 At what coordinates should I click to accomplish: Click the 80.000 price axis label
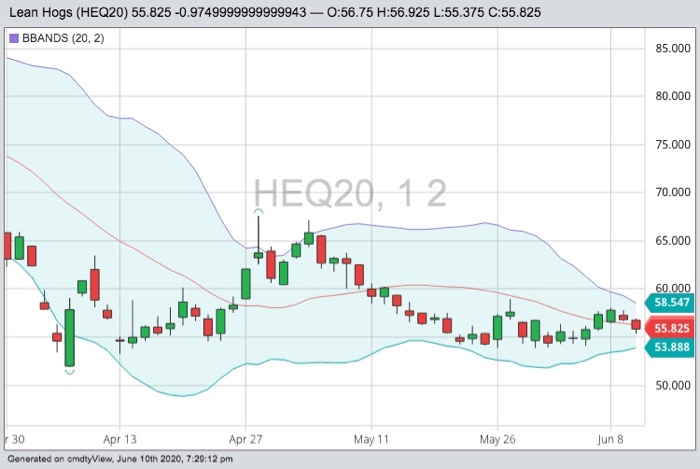[673, 96]
